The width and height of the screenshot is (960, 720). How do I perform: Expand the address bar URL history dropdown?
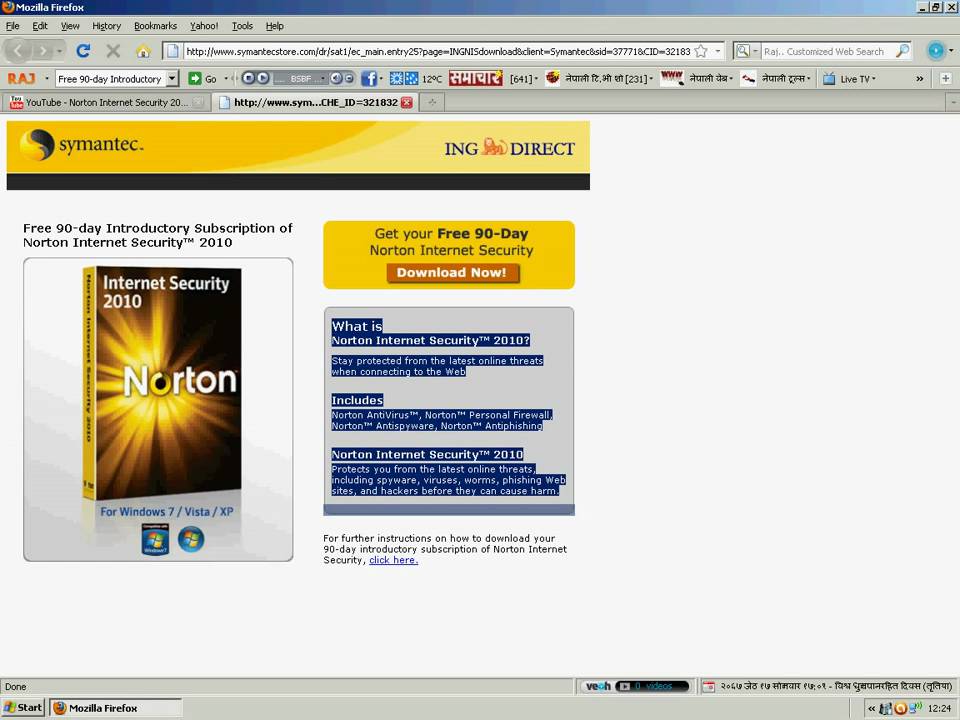[x=718, y=51]
